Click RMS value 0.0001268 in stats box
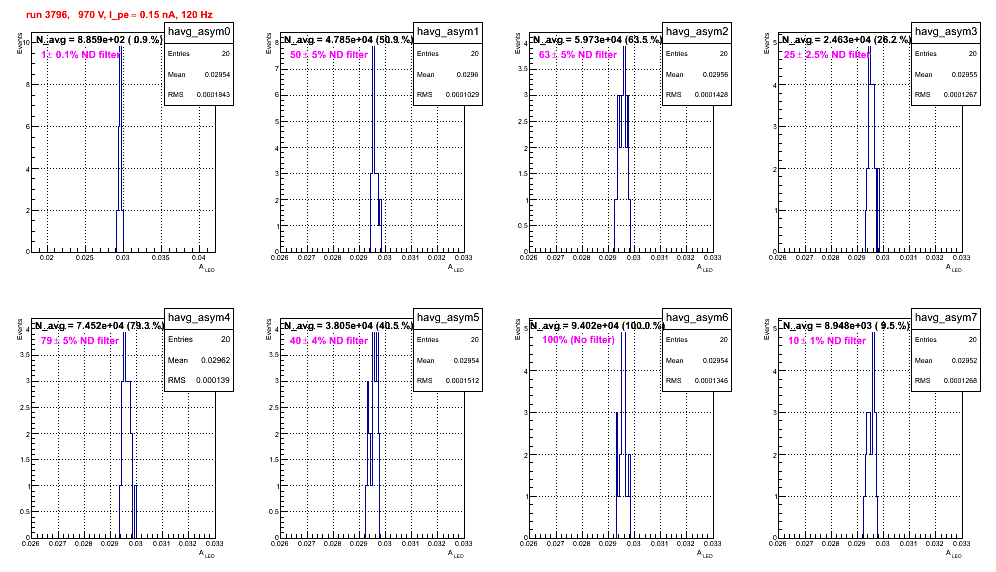The image size is (996, 572). 960,381
